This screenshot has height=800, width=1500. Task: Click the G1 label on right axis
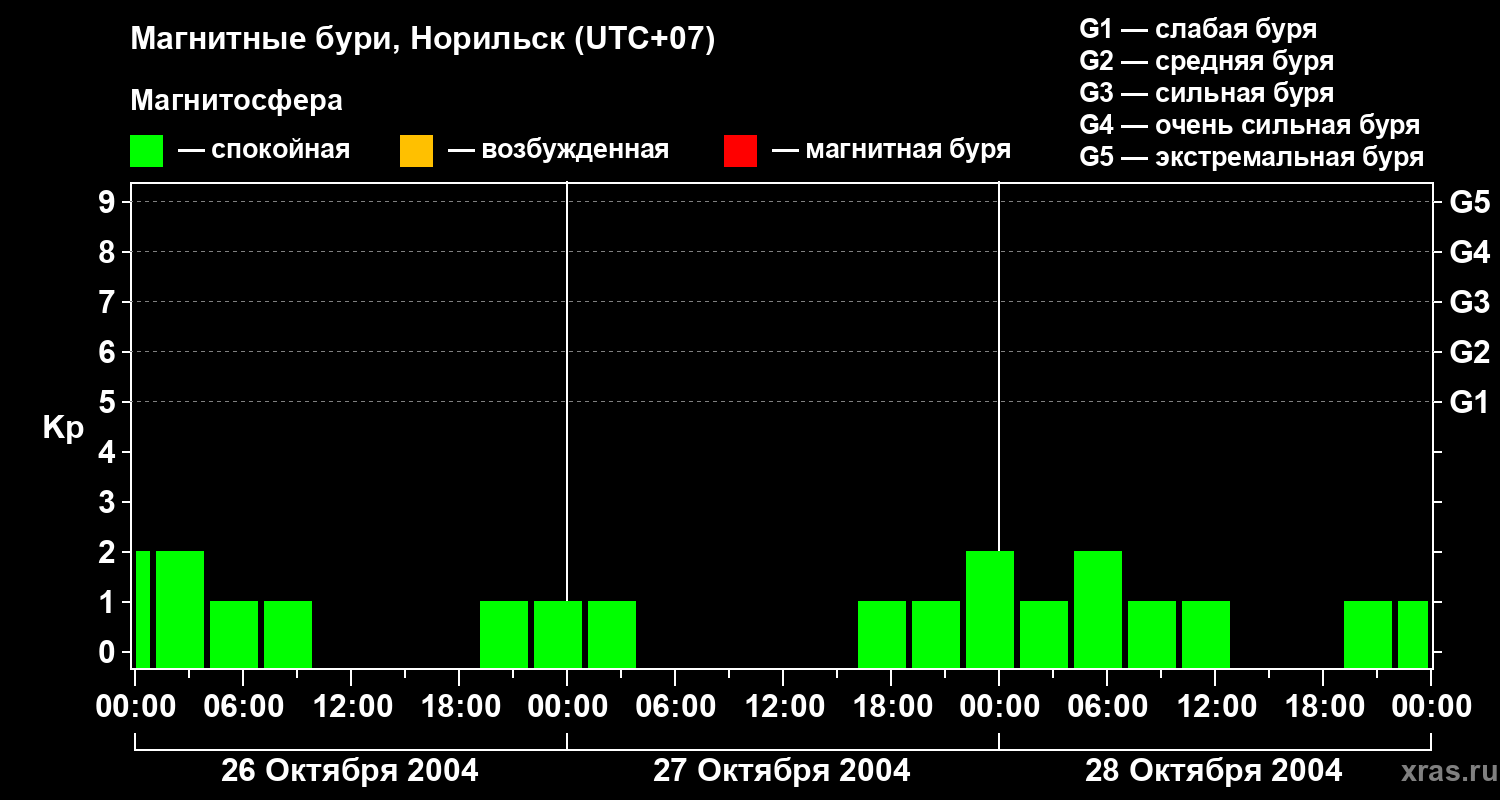(1469, 402)
